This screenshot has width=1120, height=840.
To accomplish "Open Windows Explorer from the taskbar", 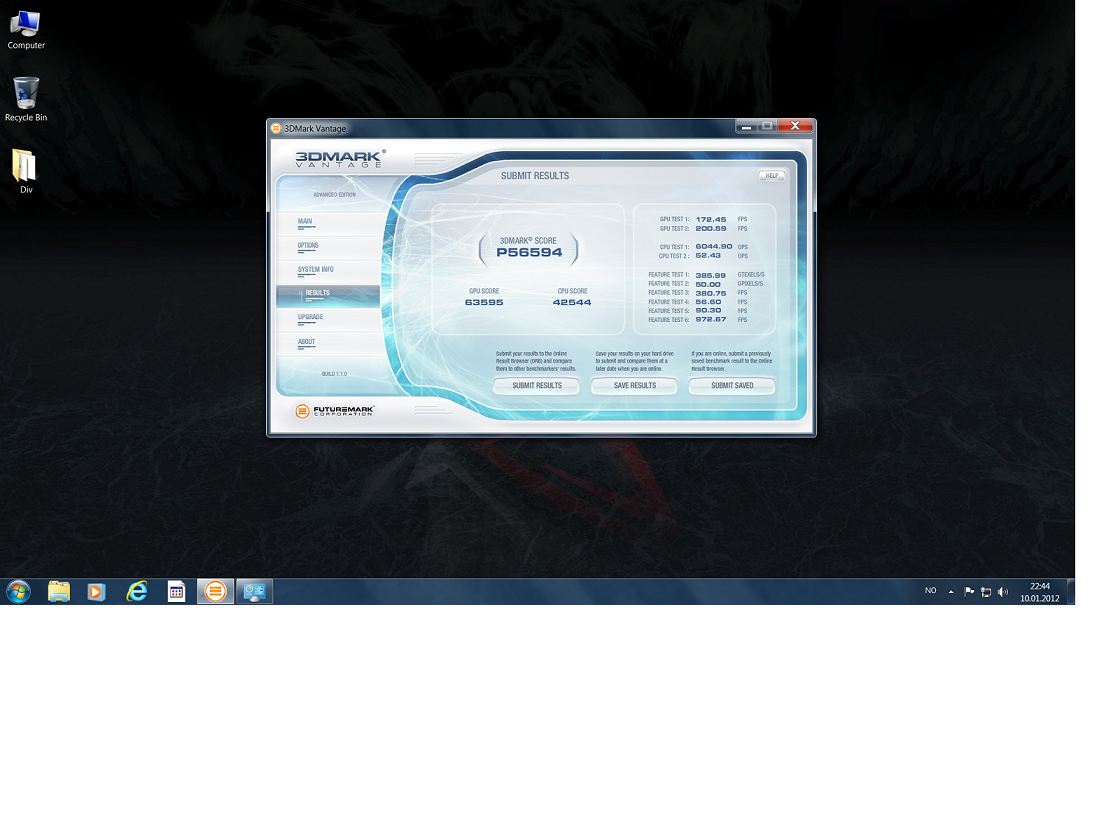I will [59, 591].
